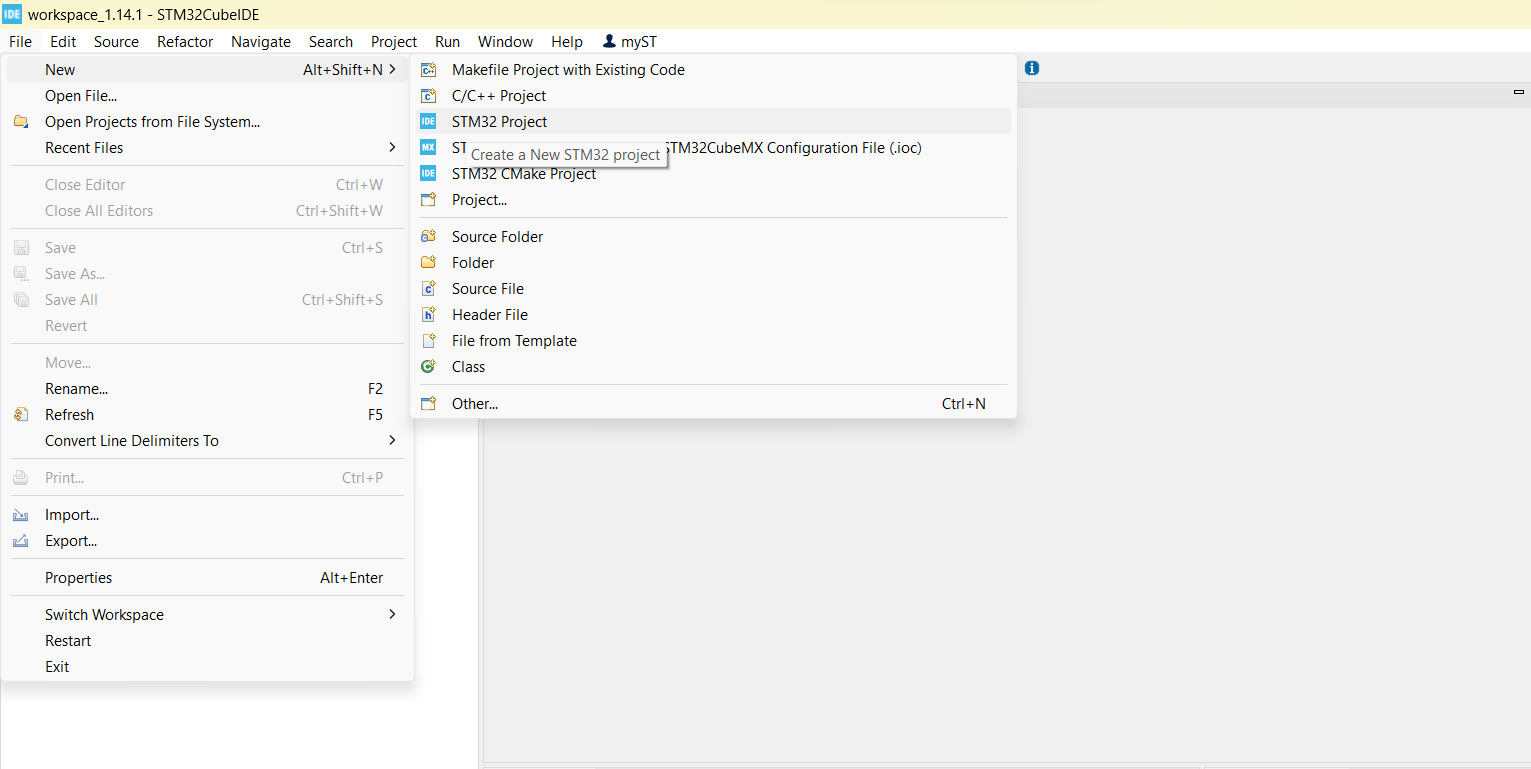
Task: Open Properties from File menu
Action: pos(207,578)
